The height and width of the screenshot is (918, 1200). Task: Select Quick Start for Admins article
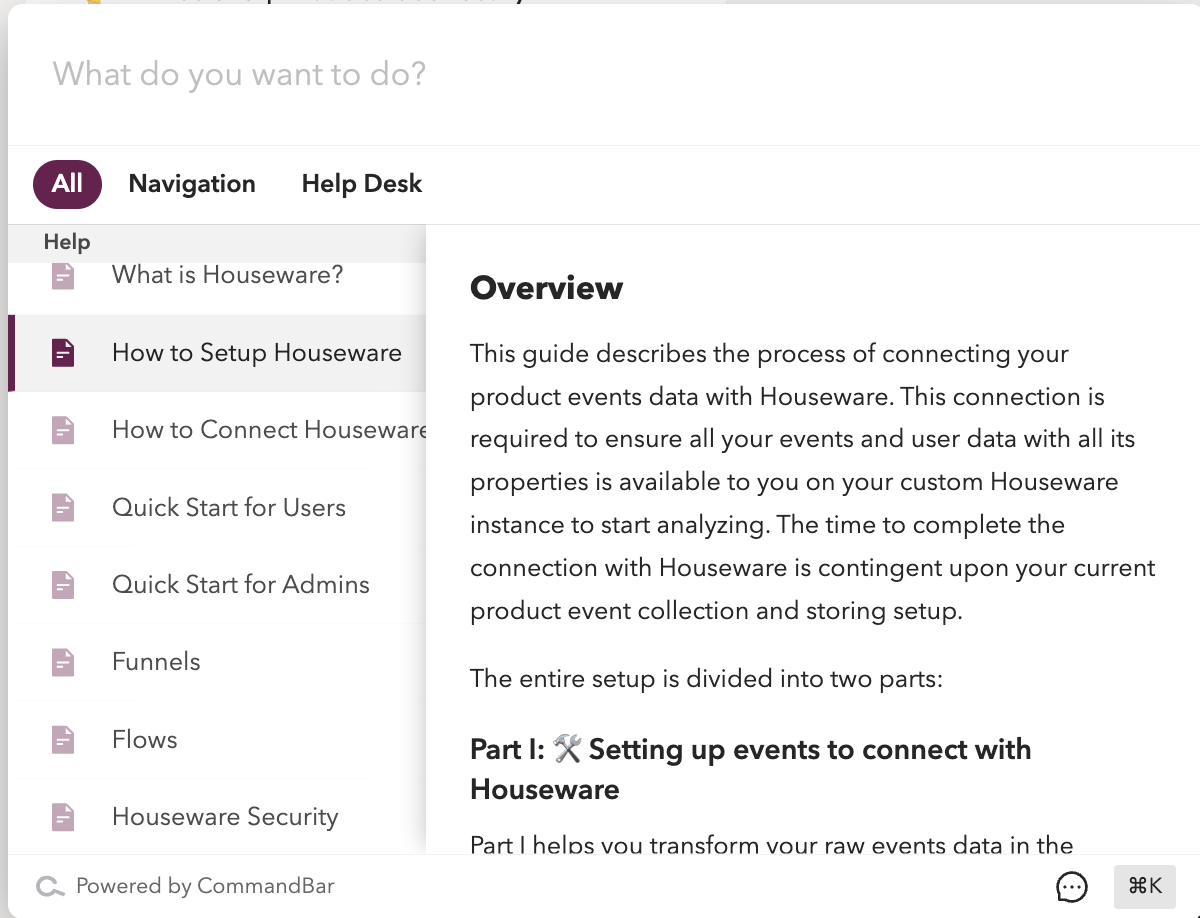click(241, 585)
